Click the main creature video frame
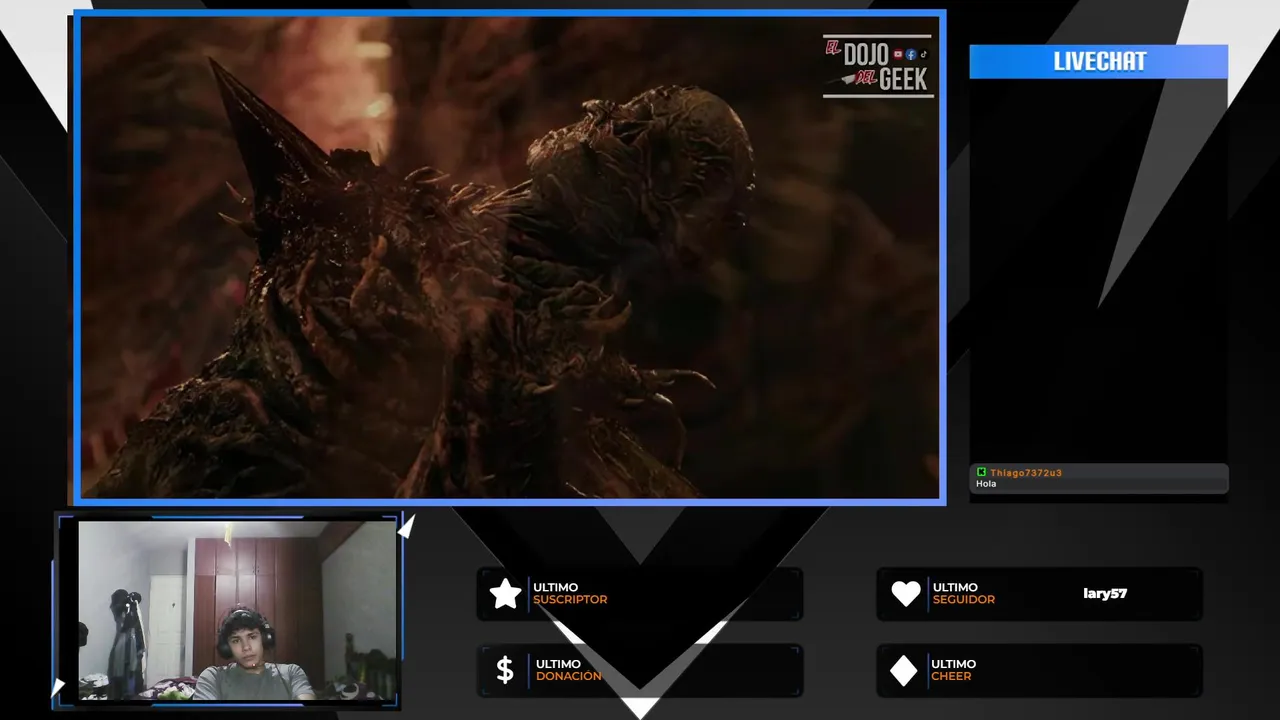1280x720 pixels. tap(509, 257)
